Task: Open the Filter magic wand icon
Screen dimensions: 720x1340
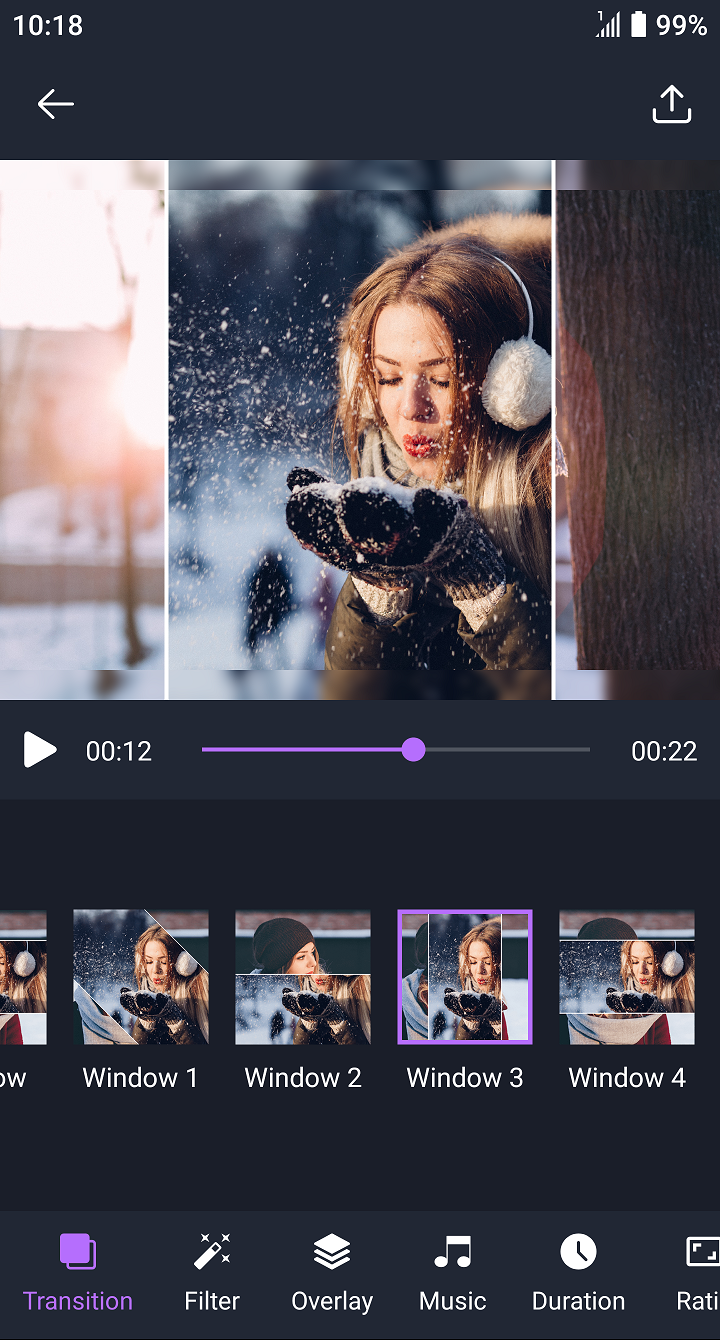Action: (x=212, y=1251)
